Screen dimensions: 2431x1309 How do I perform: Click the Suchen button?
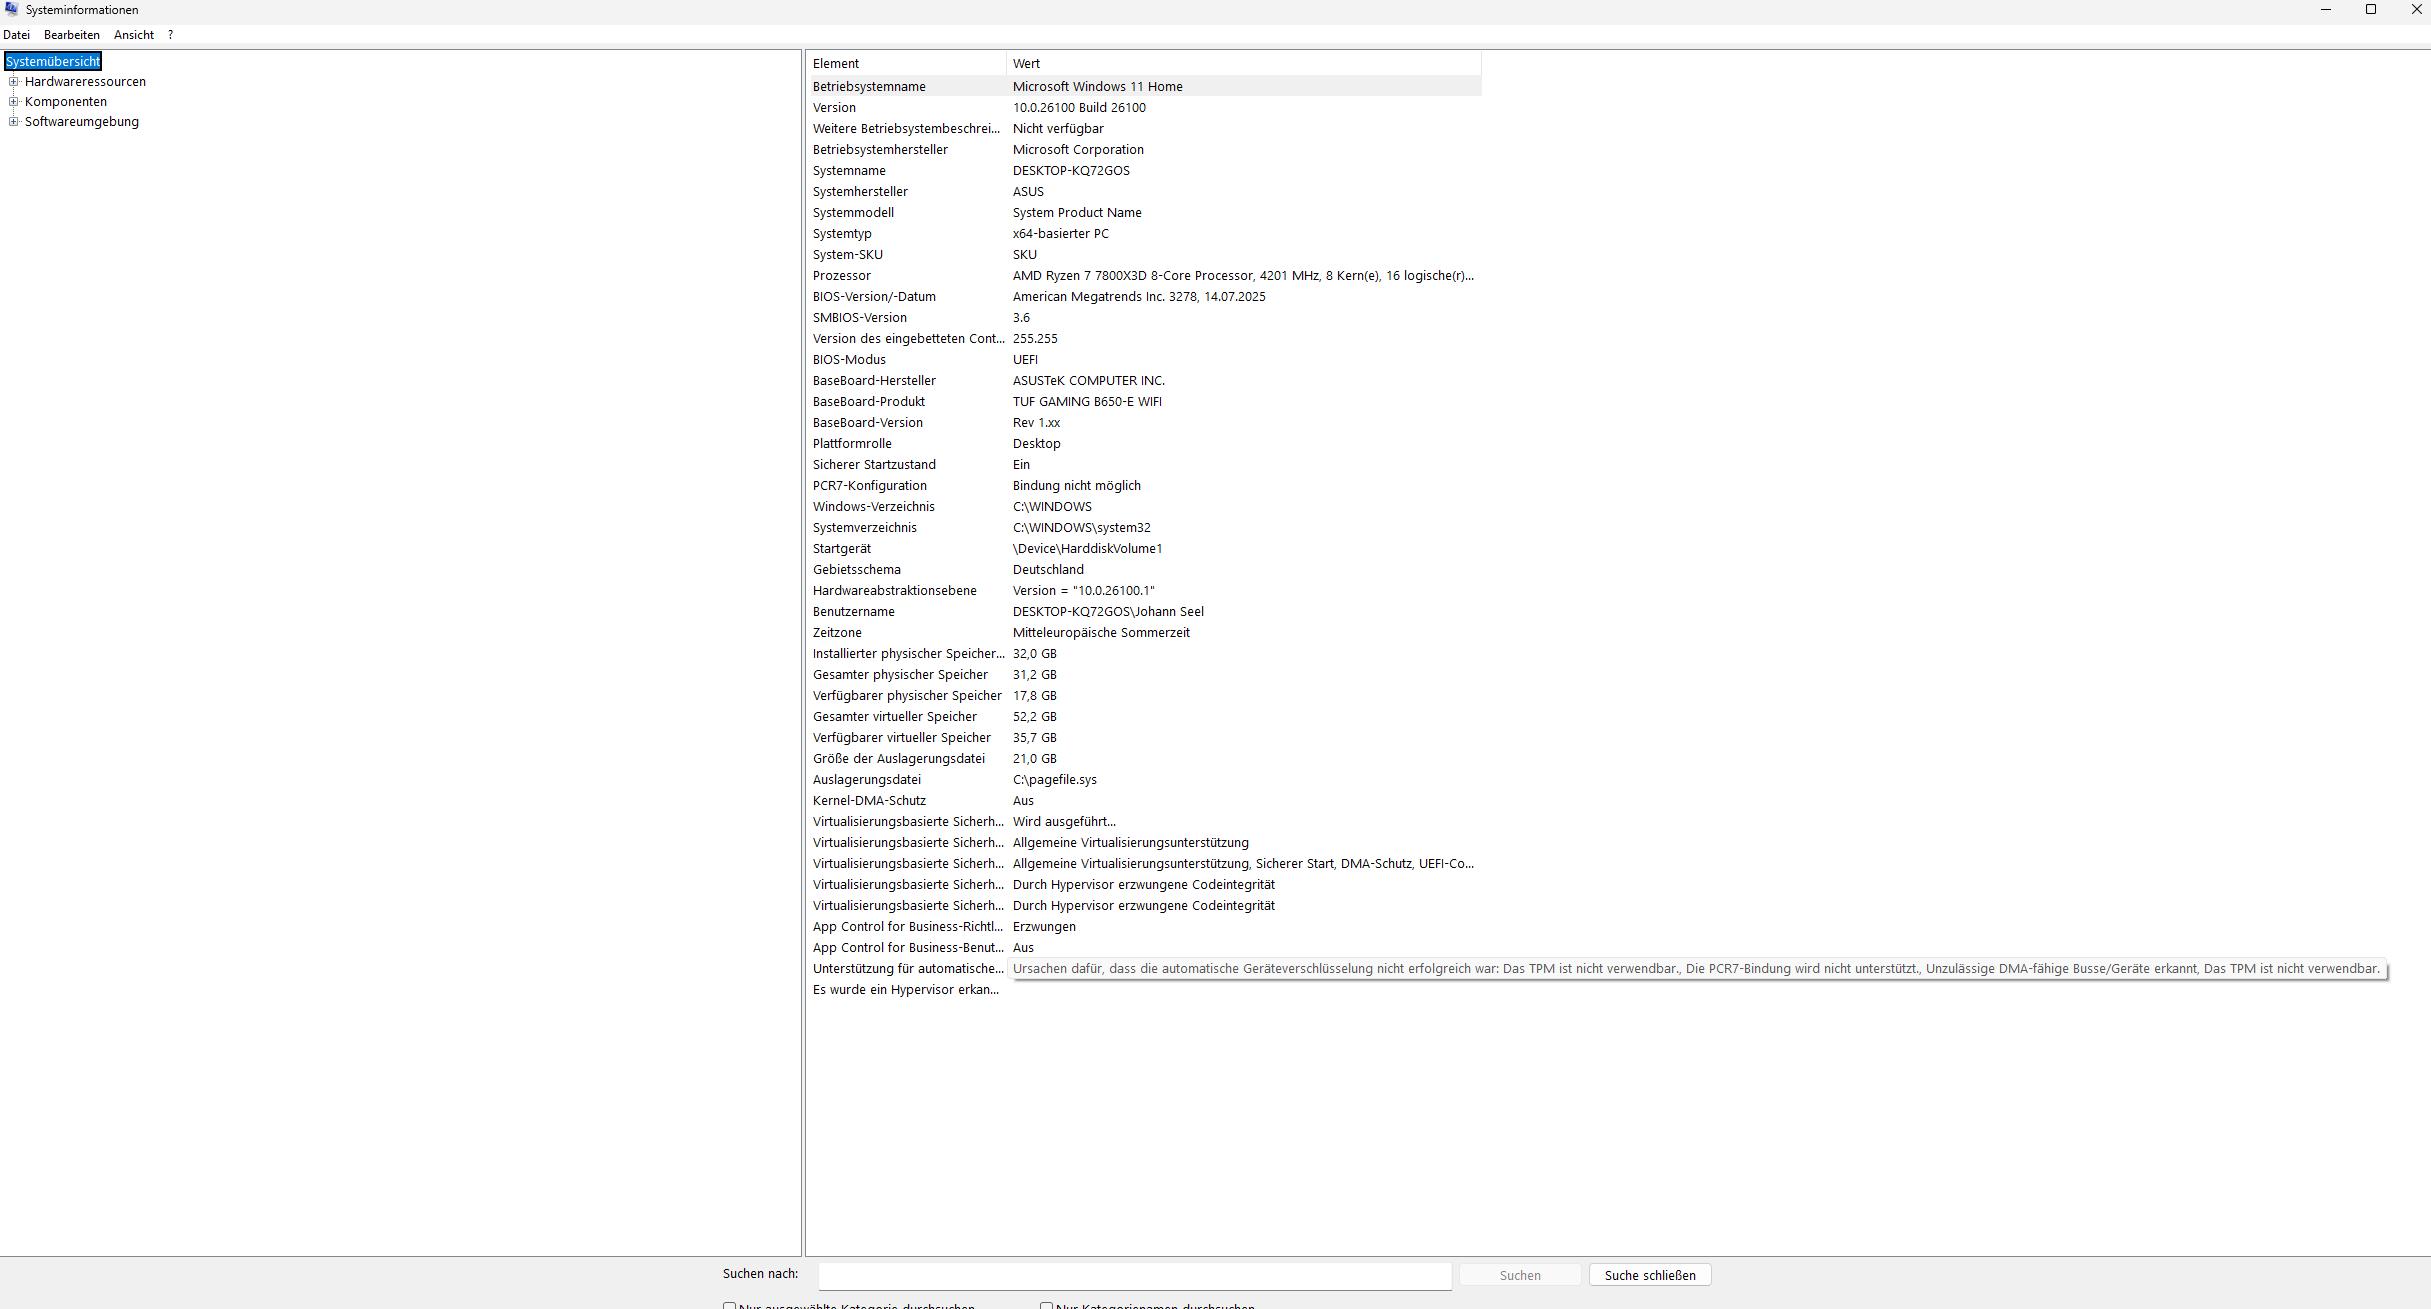[1519, 1275]
